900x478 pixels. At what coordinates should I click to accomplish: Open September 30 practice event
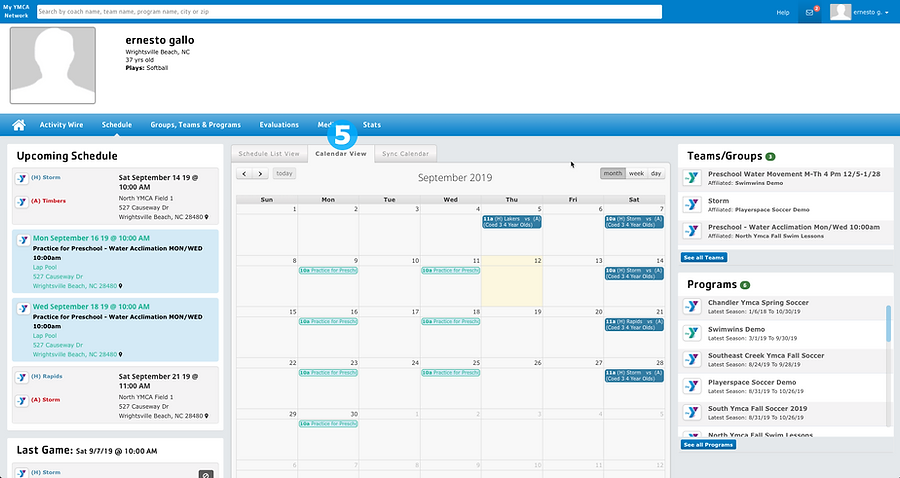(328, 423)
